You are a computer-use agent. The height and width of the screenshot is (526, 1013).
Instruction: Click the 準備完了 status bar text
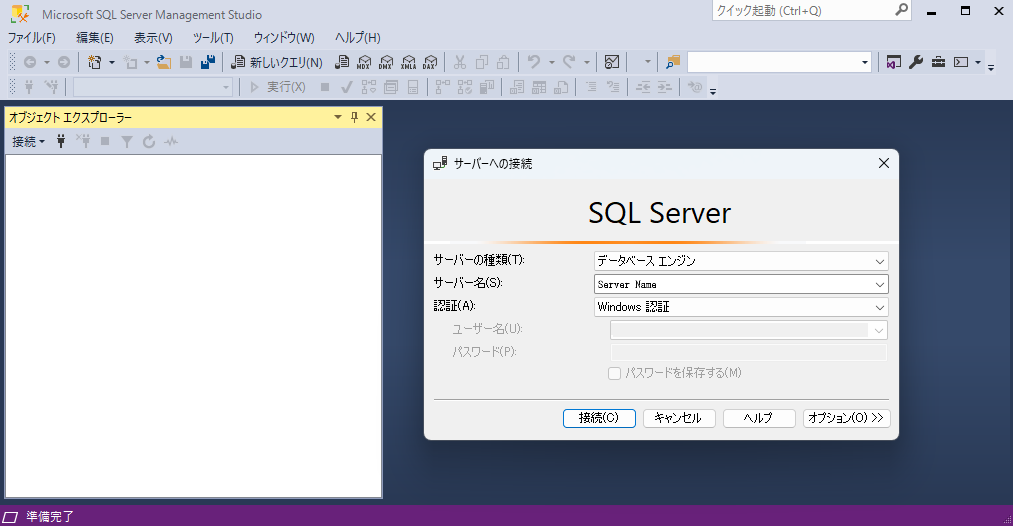[50, 517]
